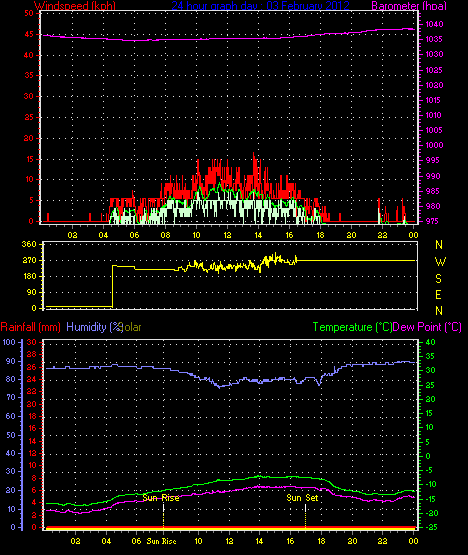
Task: Click the W compass letter beside wind direction
Action: pyautogui.click(x=440, y=262)
